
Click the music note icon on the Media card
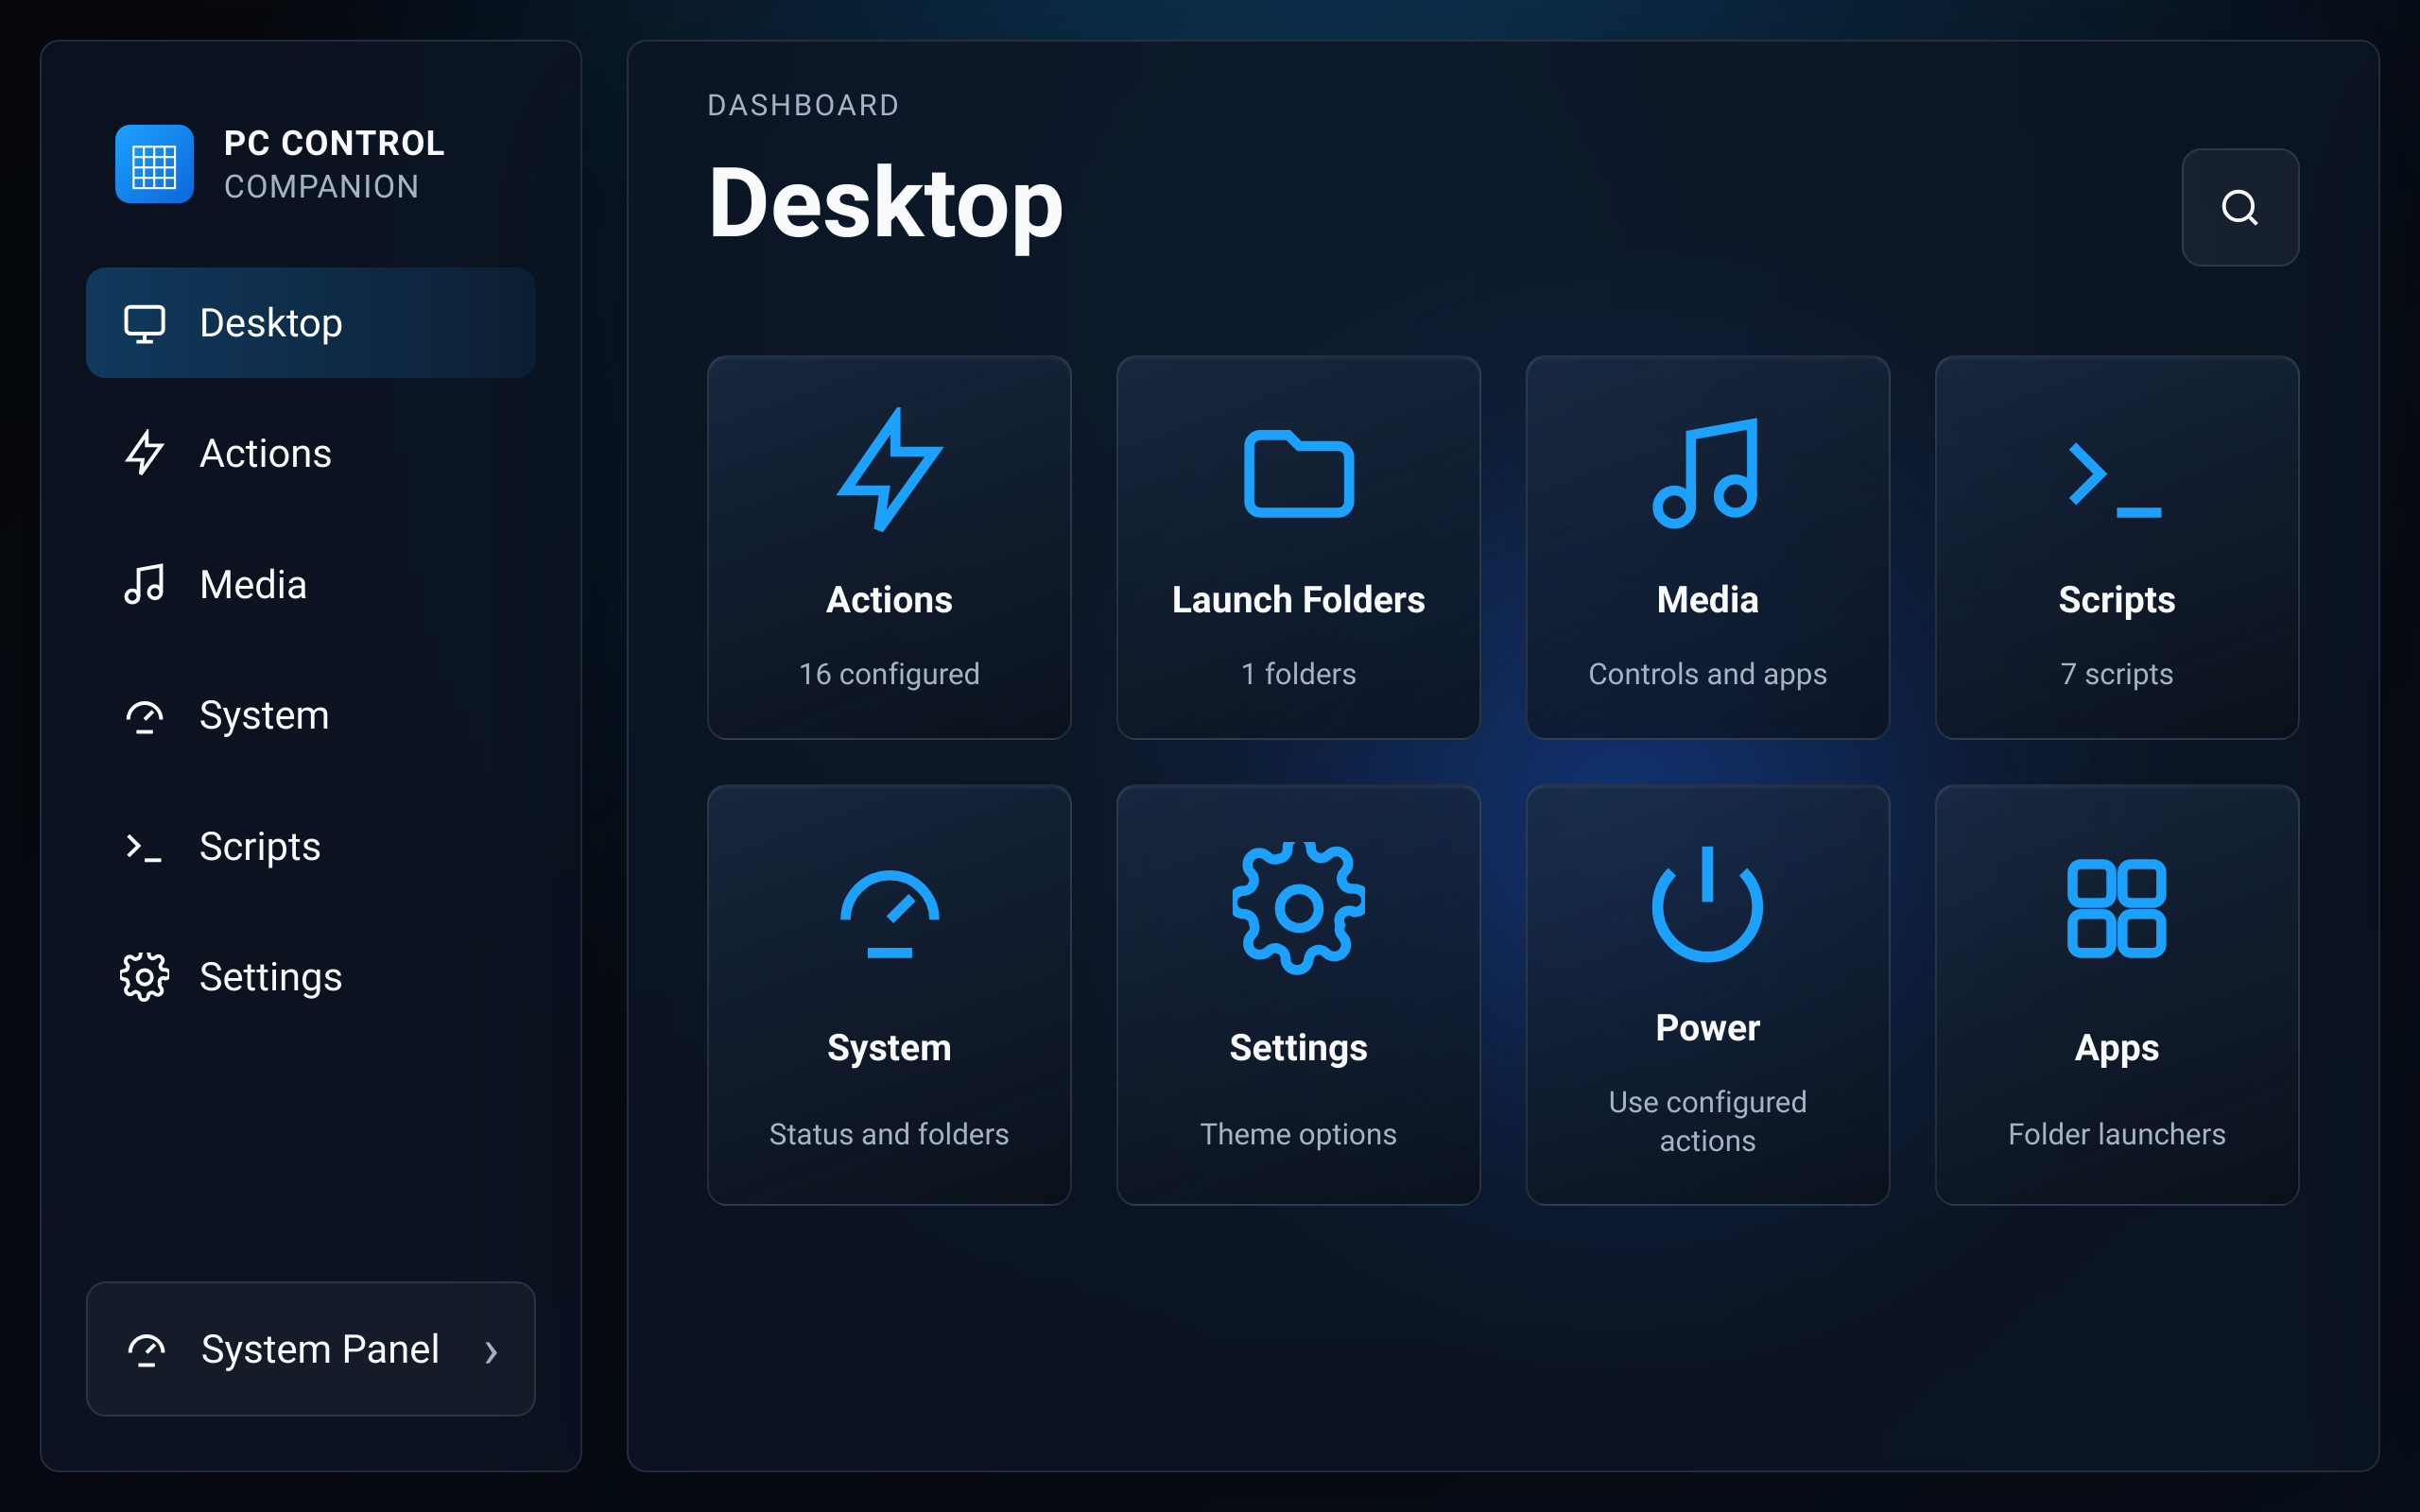click(x=1707, y=473)
